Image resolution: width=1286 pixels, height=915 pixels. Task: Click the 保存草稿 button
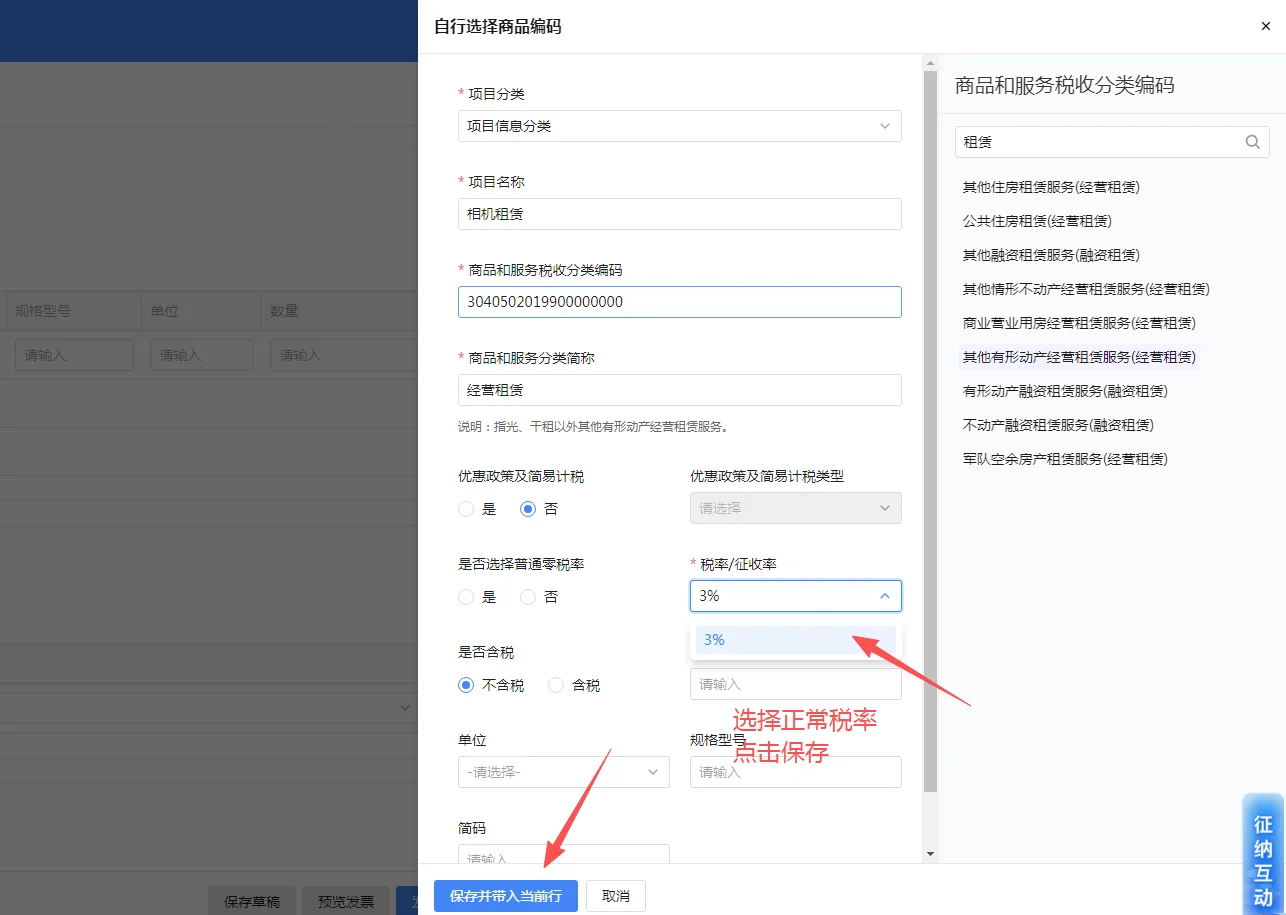[251, 900]
